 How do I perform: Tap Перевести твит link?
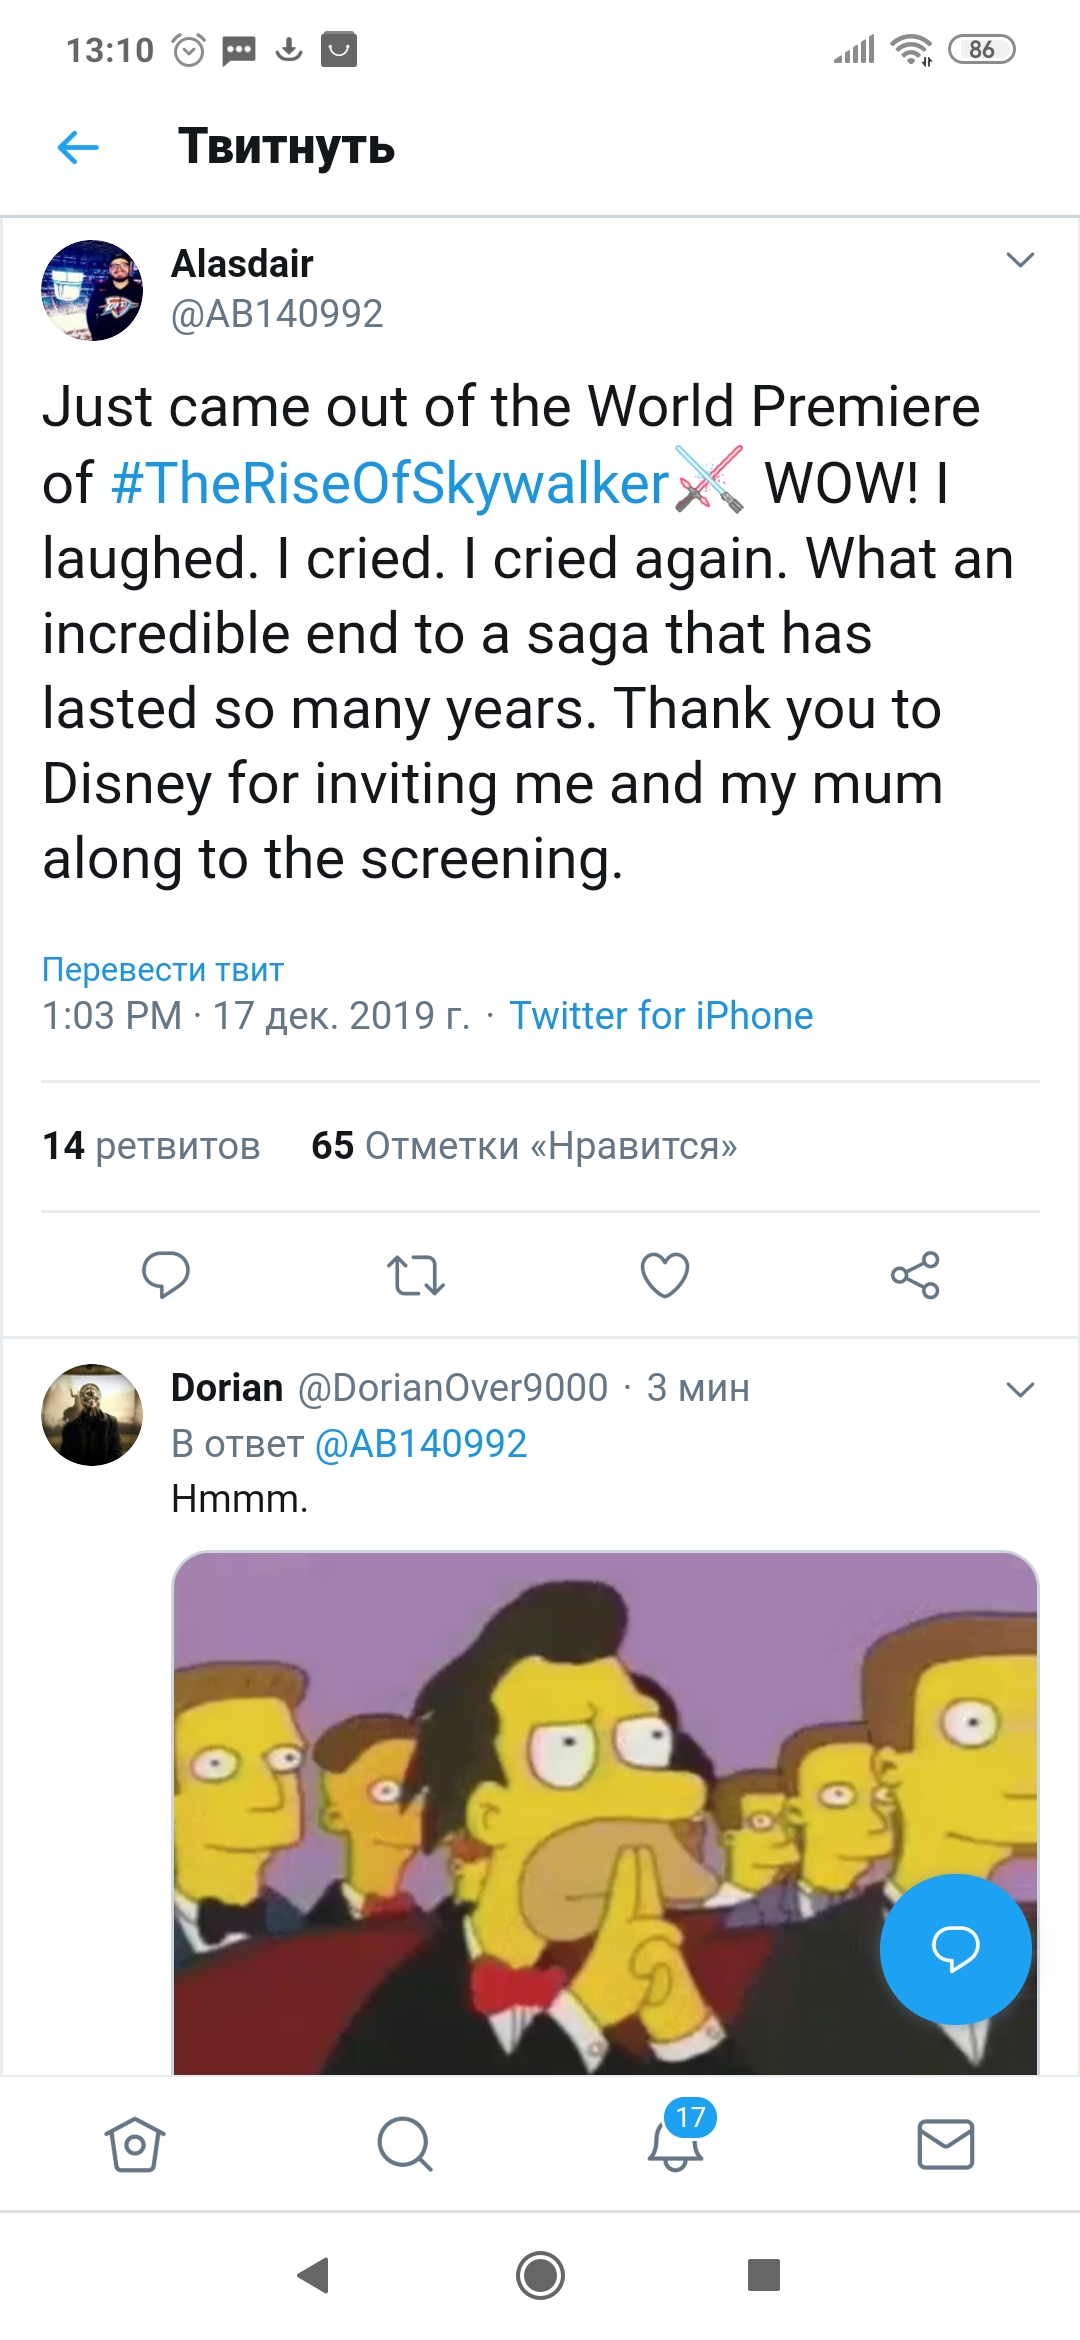click(163, 969)
